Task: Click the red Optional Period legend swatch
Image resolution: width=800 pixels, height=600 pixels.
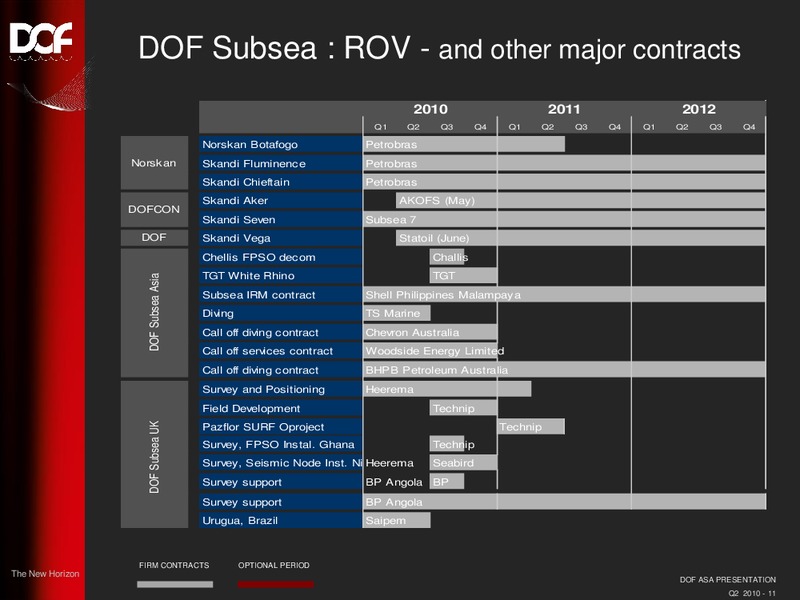Action: coord(276,584)
